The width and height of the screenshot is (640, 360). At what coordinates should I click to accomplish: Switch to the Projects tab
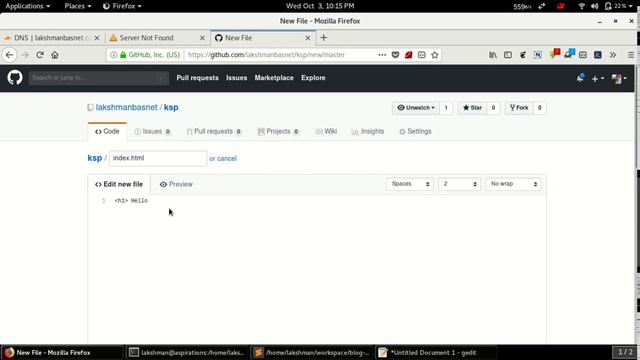click(x=278, y=131)
